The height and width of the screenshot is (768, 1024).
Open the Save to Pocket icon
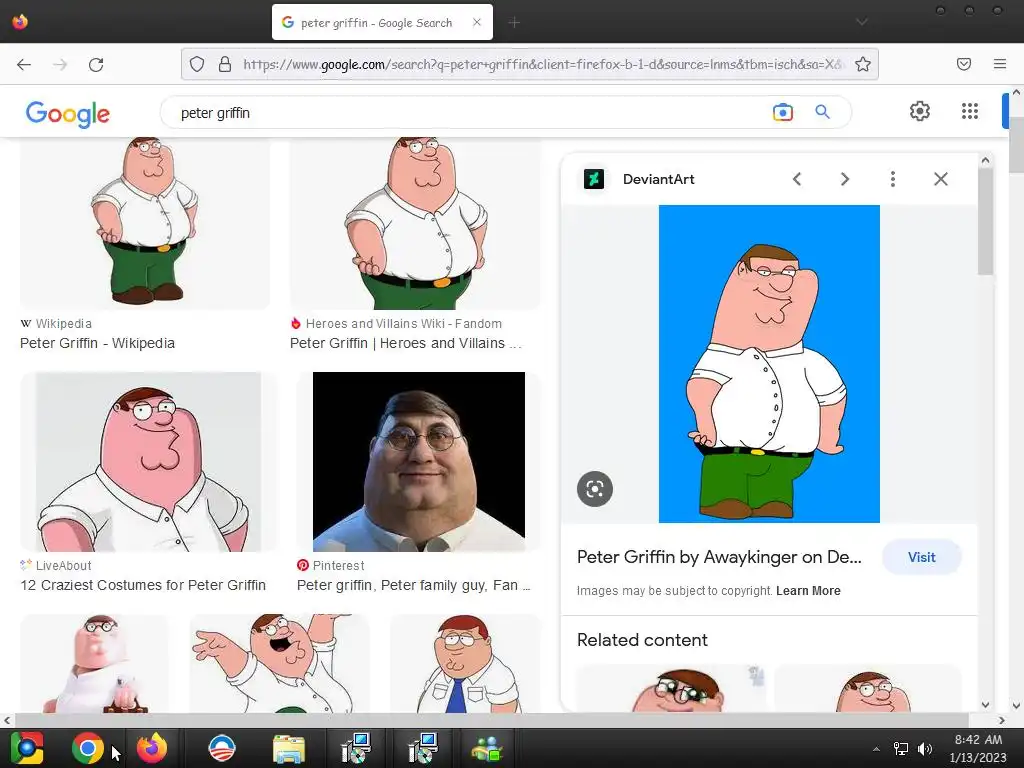[964, 64]
